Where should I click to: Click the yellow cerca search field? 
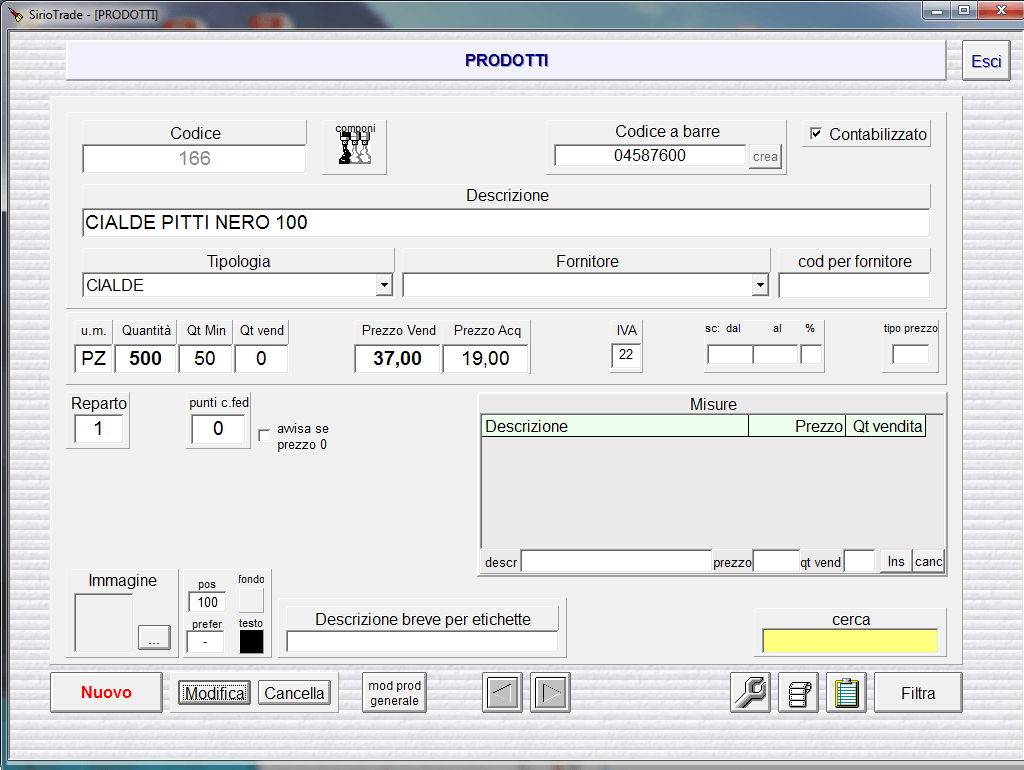tap(850, 641)
